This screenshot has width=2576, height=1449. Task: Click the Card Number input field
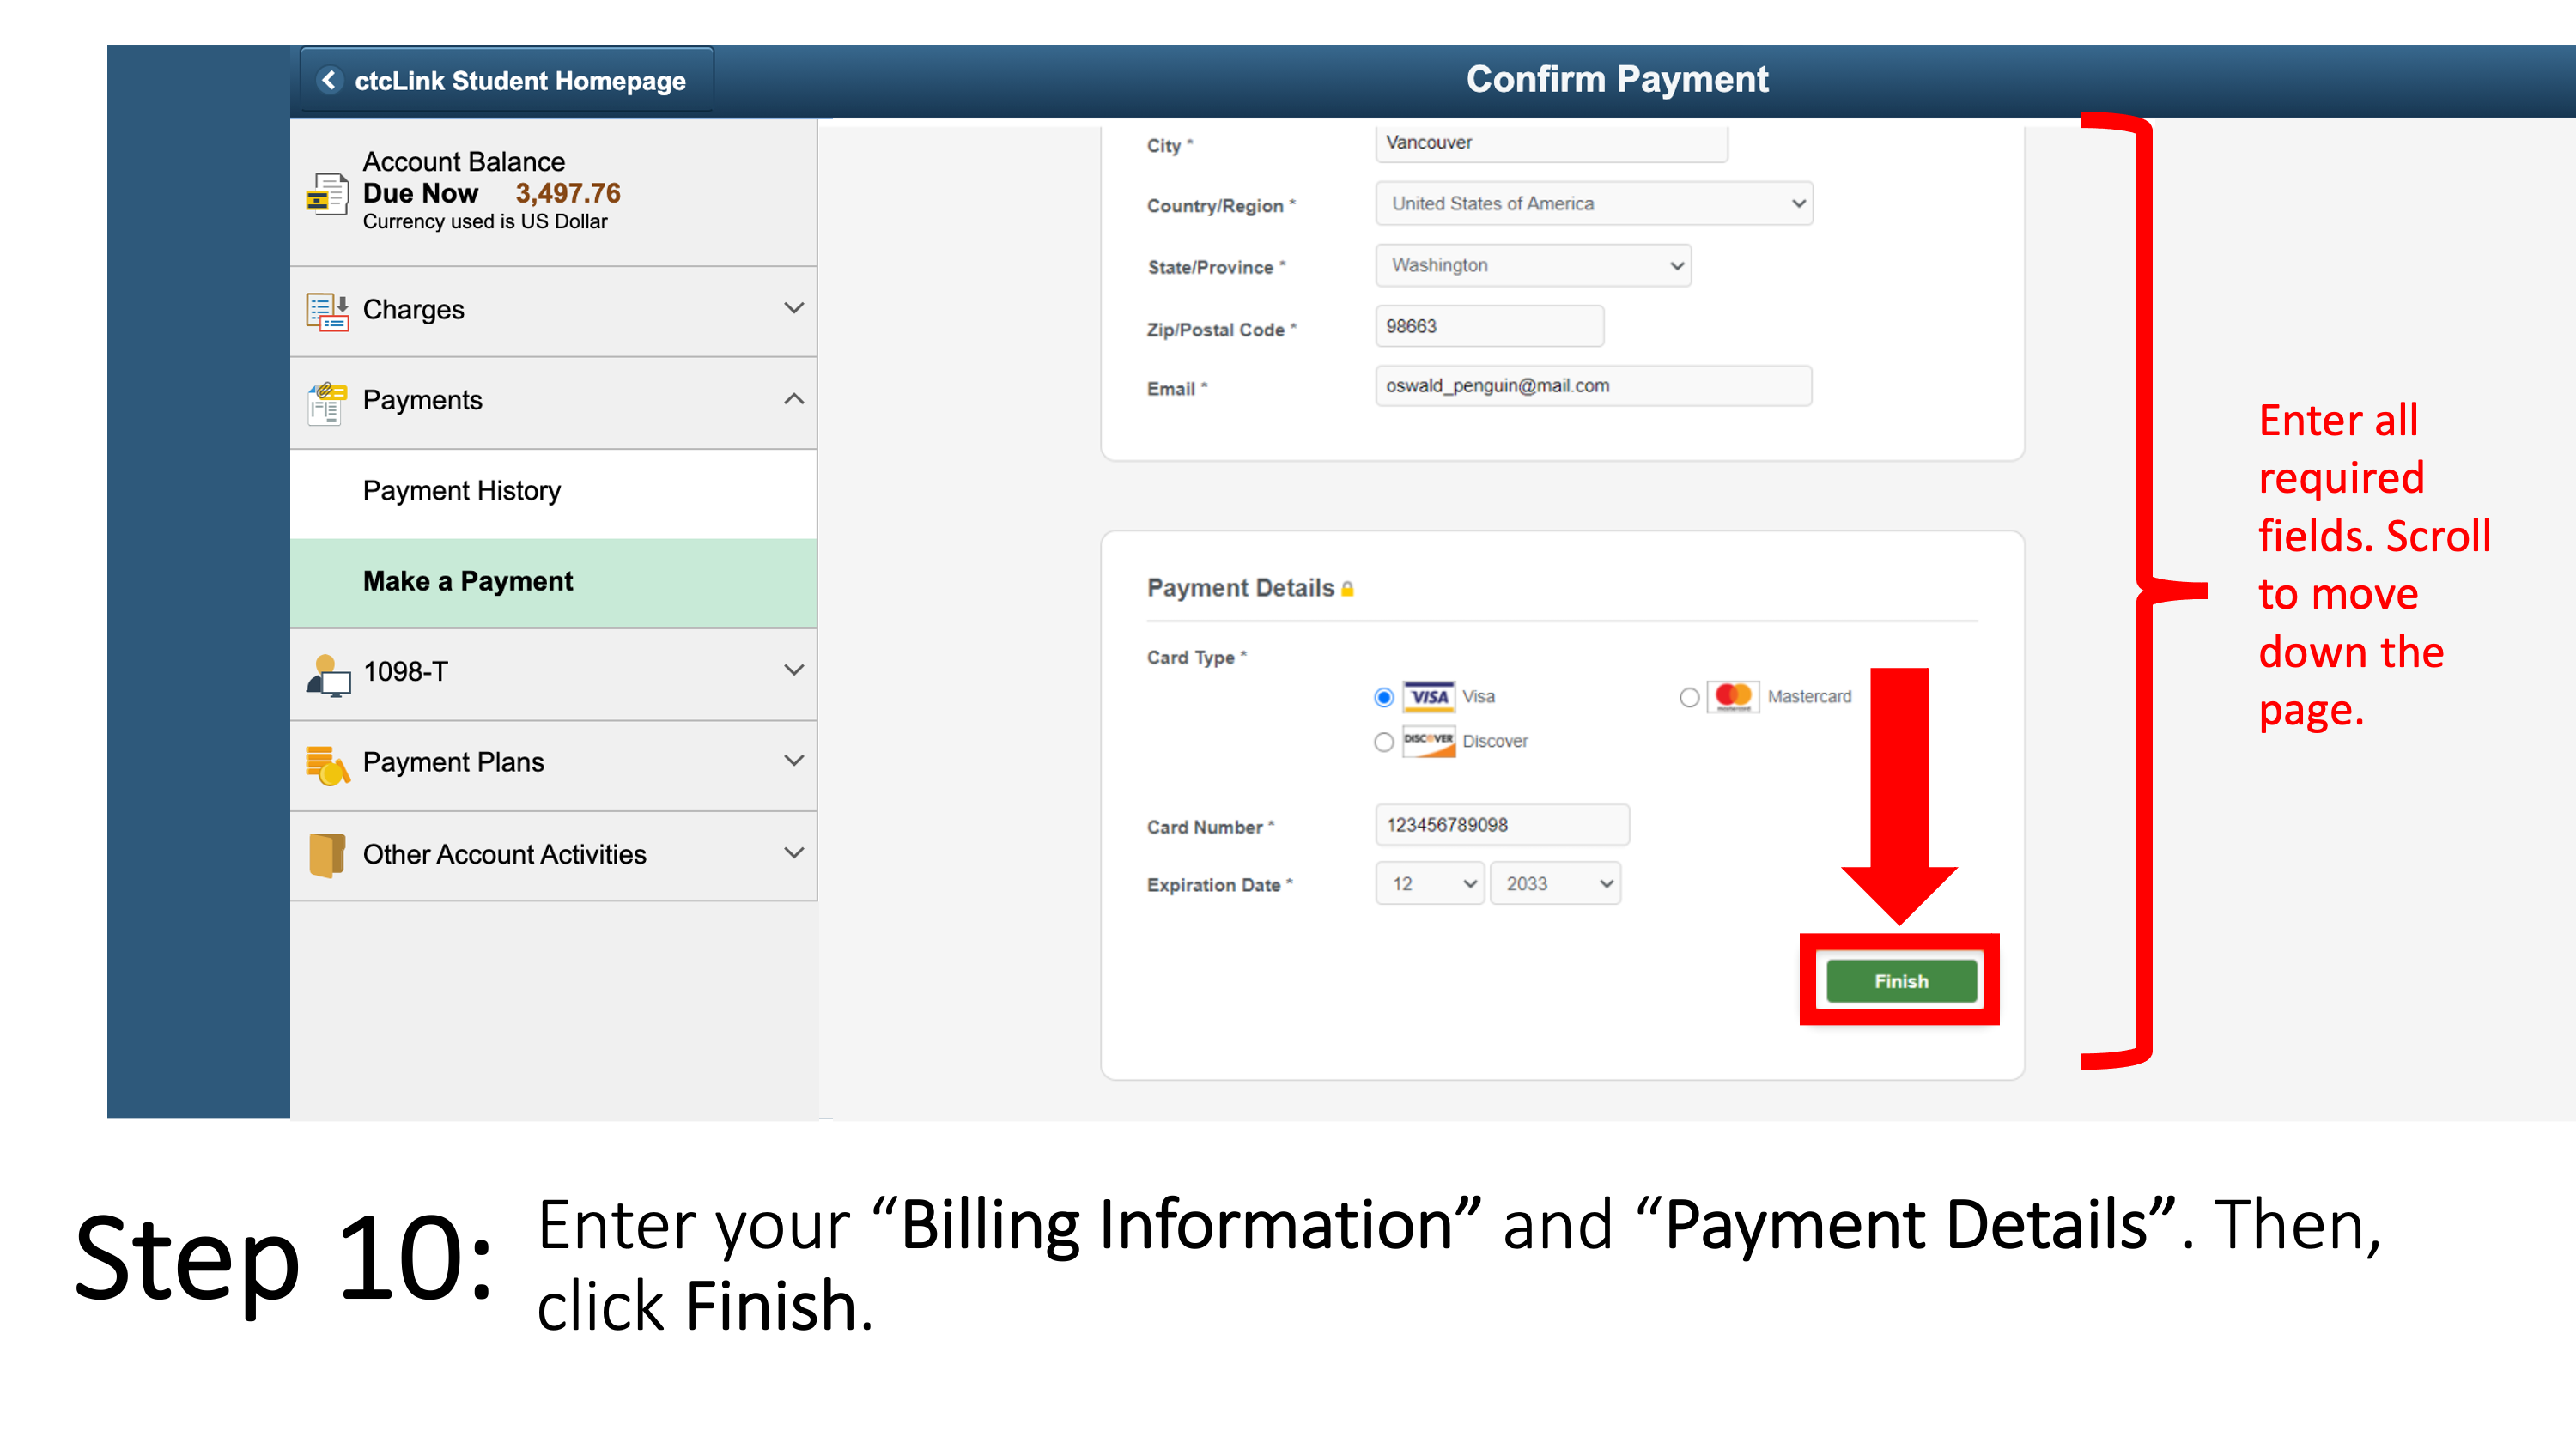[1500, 822]
